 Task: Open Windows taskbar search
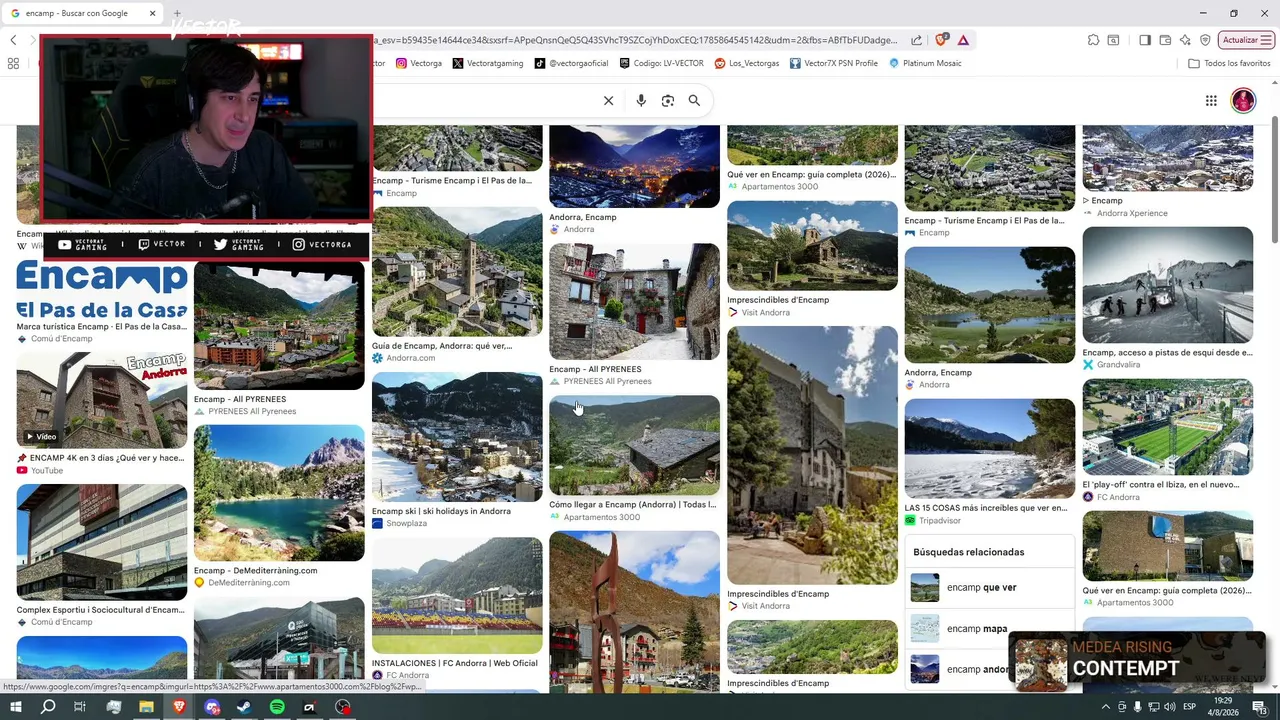(x=48, y=707)
